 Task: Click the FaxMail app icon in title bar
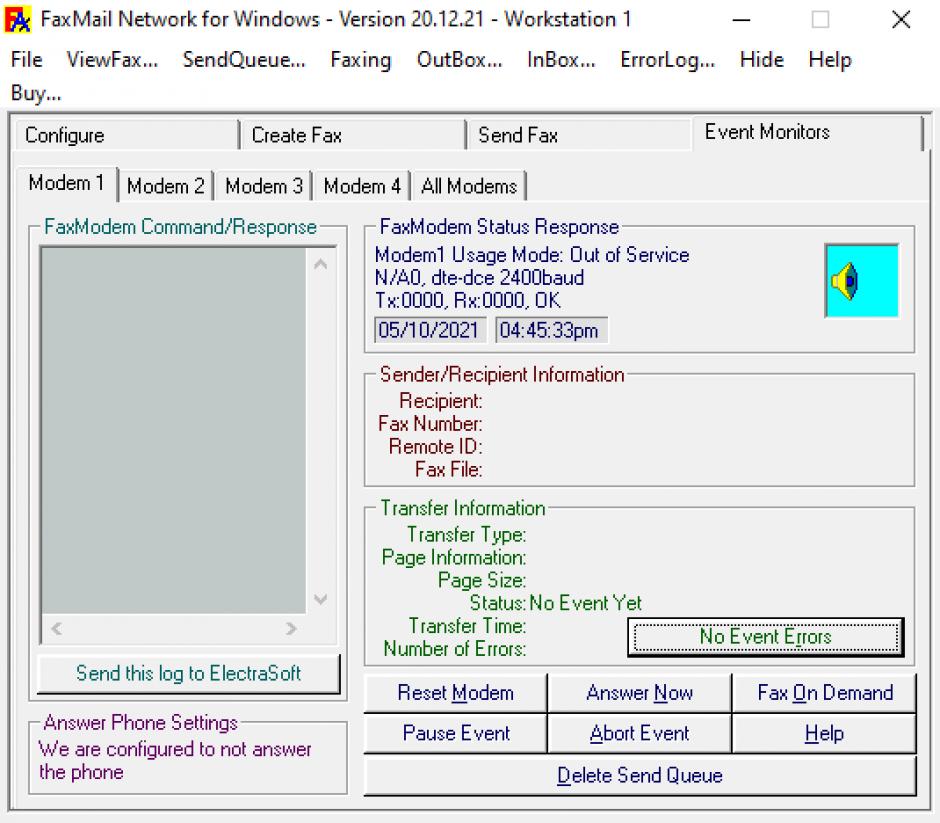coord(17,19)
